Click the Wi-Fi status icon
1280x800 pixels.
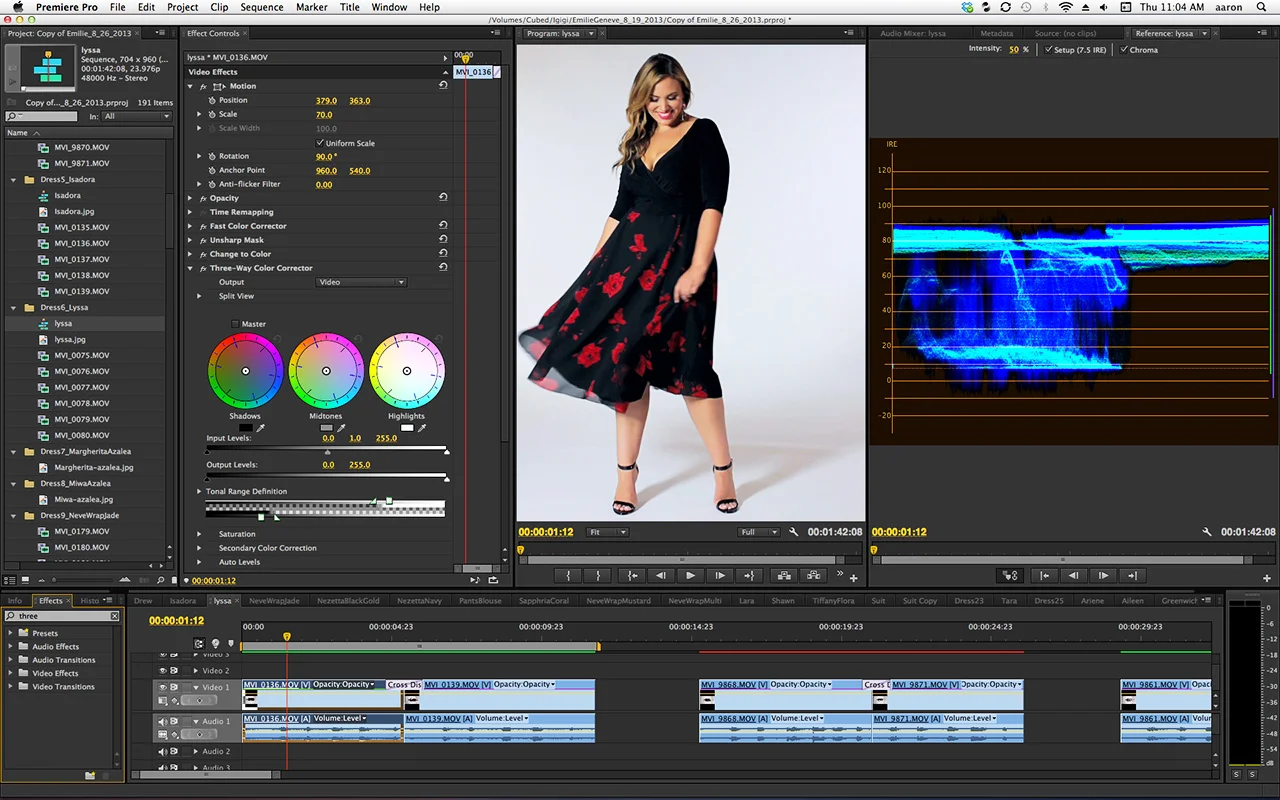click(x=1066, y=7)
